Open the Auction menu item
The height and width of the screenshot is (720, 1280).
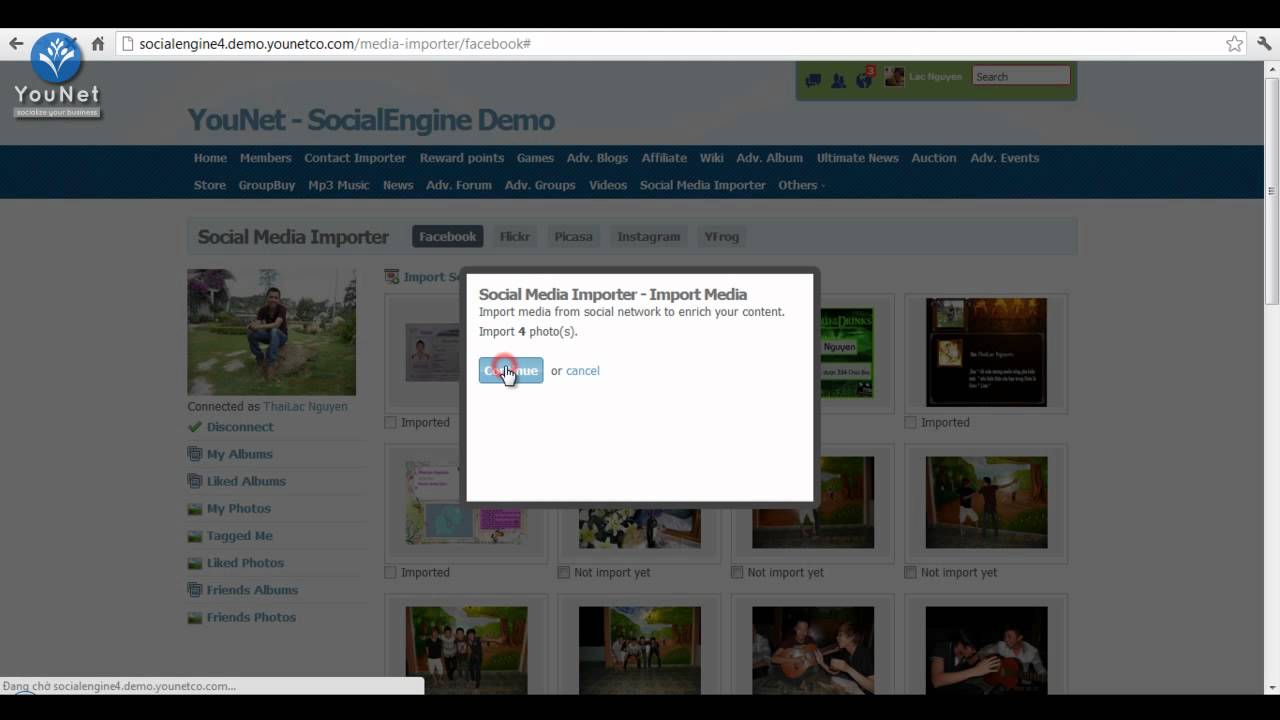[934, 158]
